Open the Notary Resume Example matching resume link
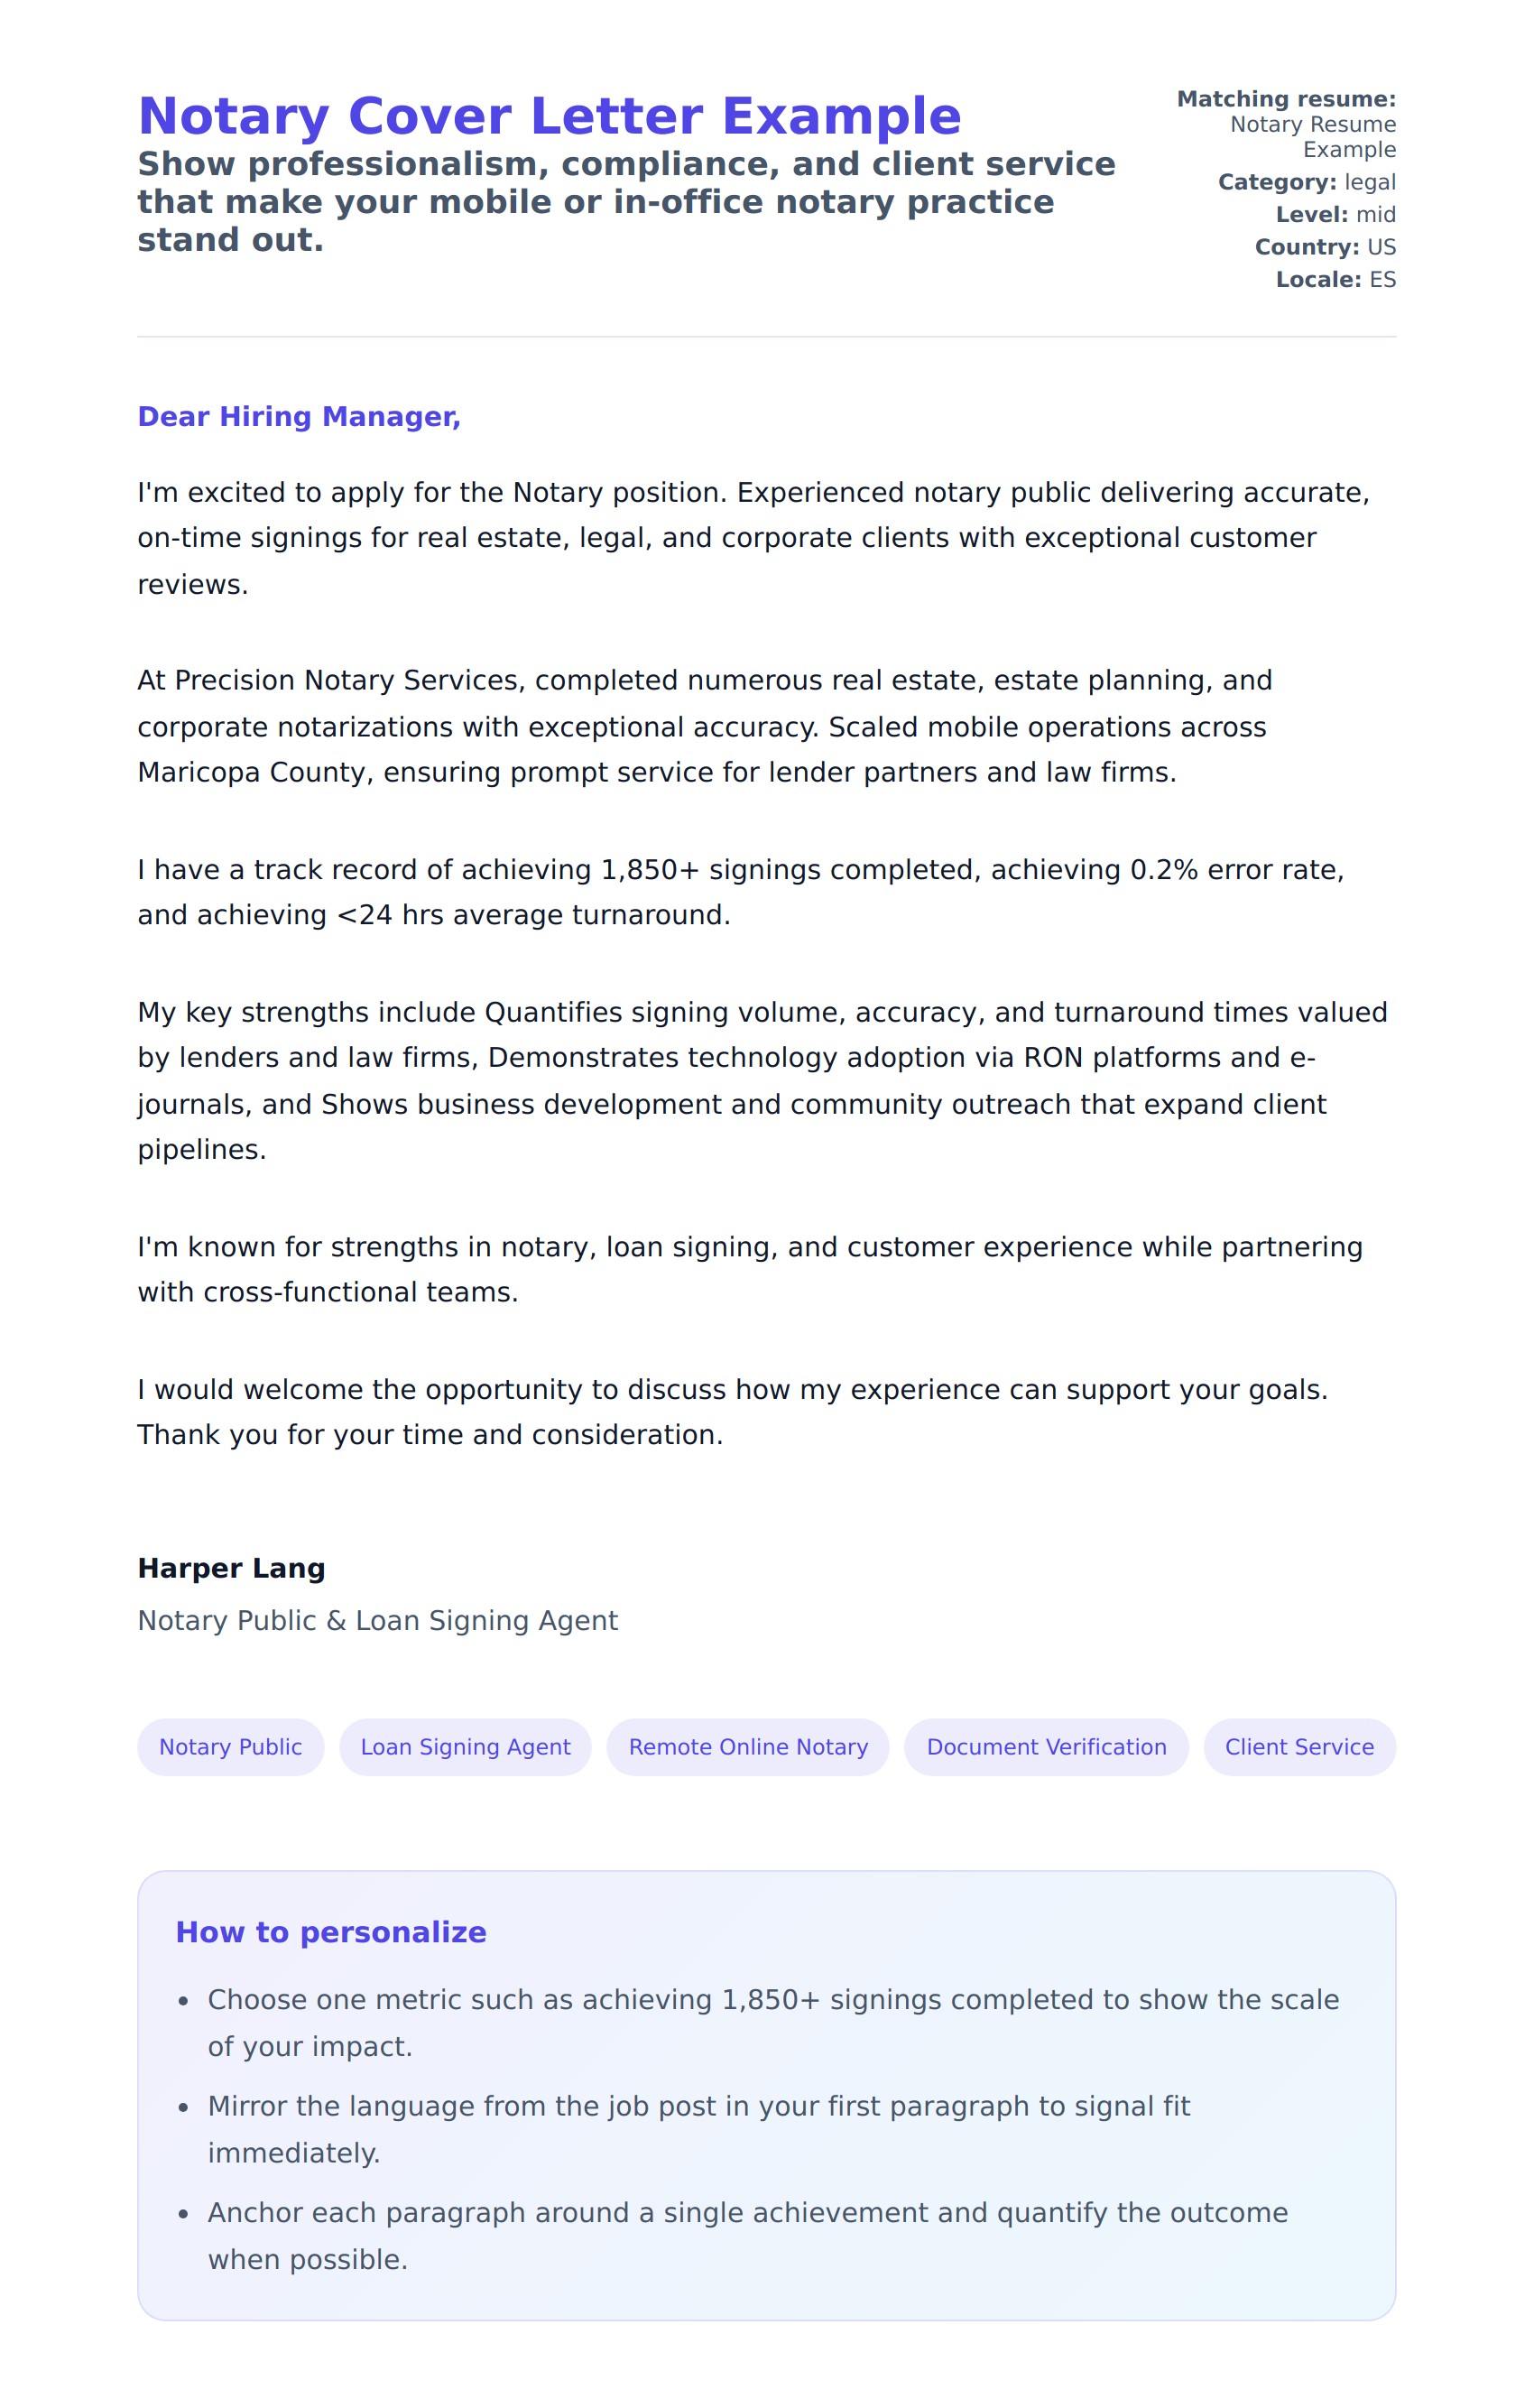The width and height of the screenshot is (1534, 2408). (1312, 137)
